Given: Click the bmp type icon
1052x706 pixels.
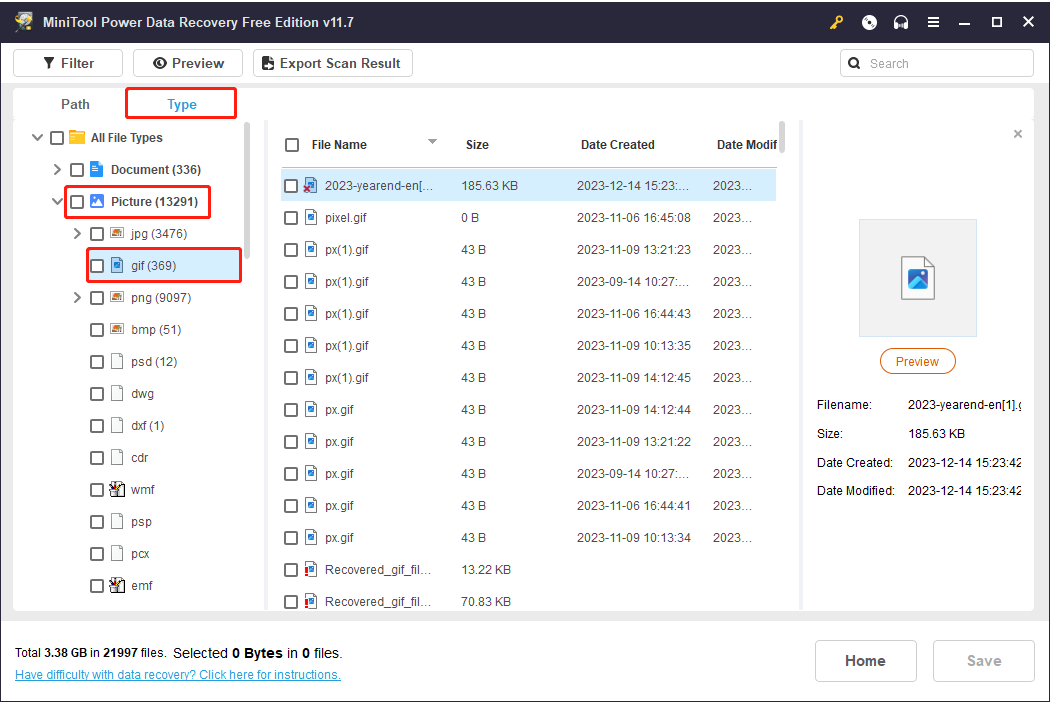Looking at the screenshot, I should (x=117, y=330).
